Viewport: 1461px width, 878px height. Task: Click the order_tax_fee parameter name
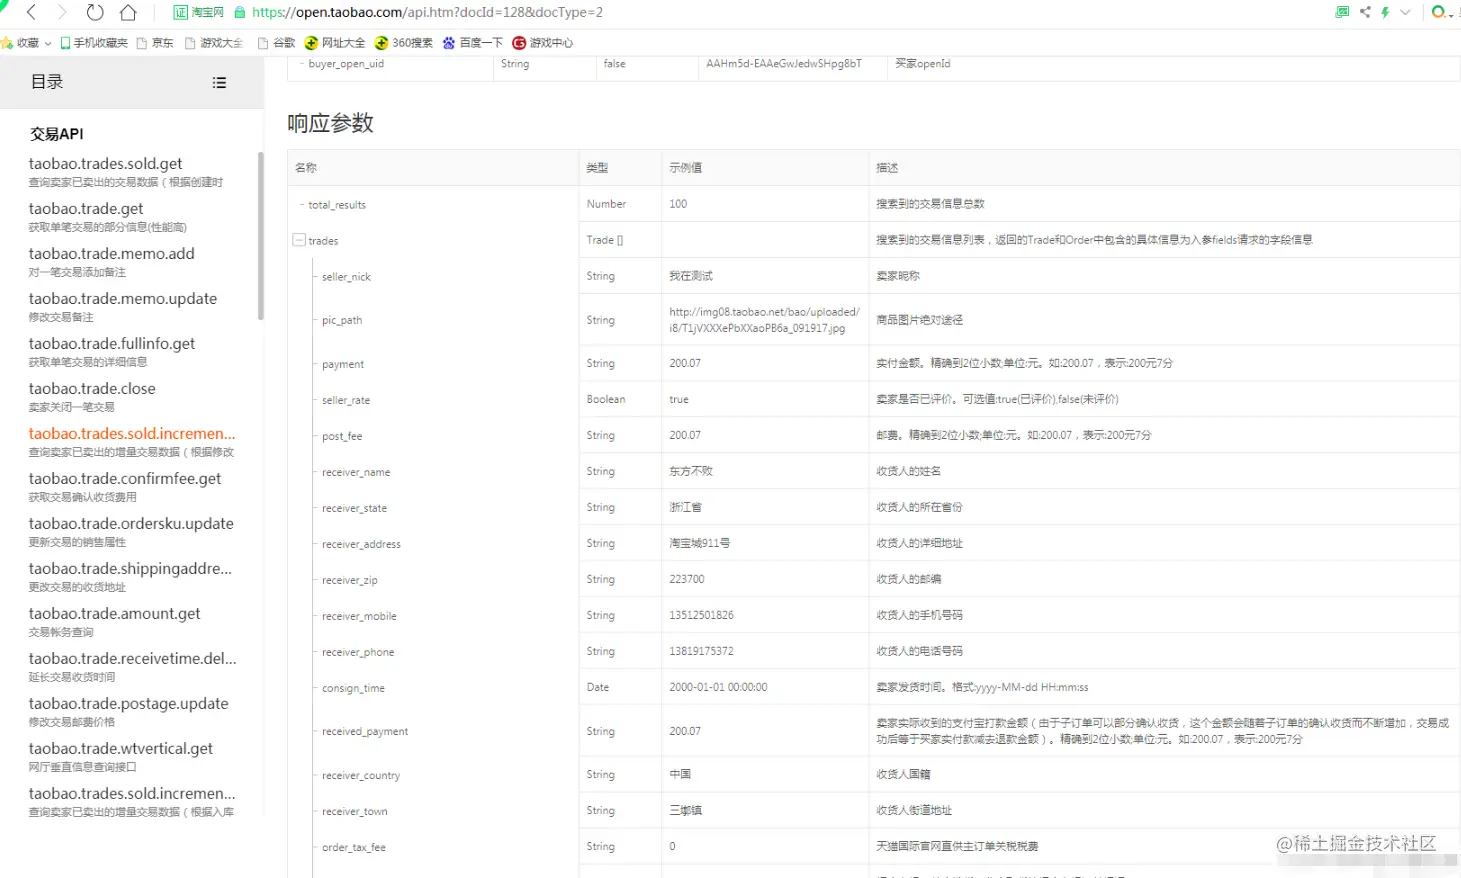(354, 847)
